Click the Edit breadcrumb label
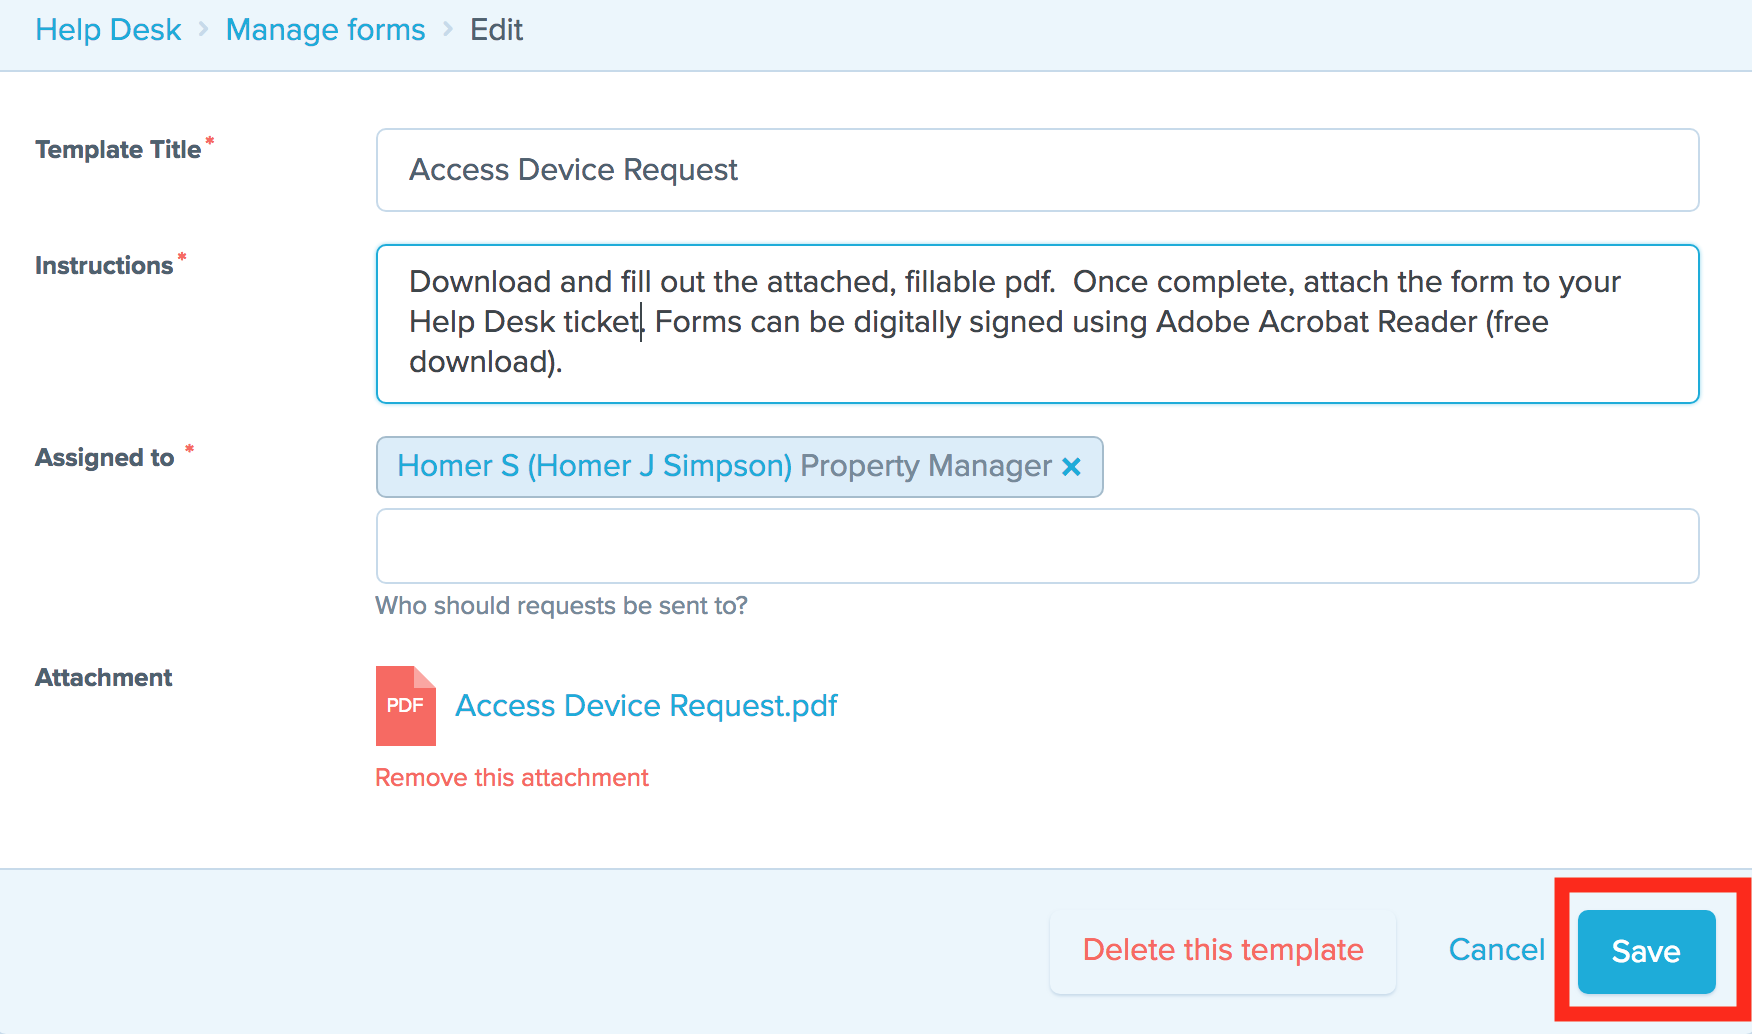Image resolution: width=1752 pixels, height=1034 pixels. pyautogui.click(x=497, y=30)
